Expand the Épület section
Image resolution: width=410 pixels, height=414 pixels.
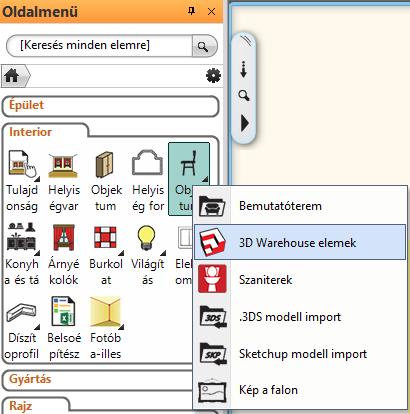(110, 106)
